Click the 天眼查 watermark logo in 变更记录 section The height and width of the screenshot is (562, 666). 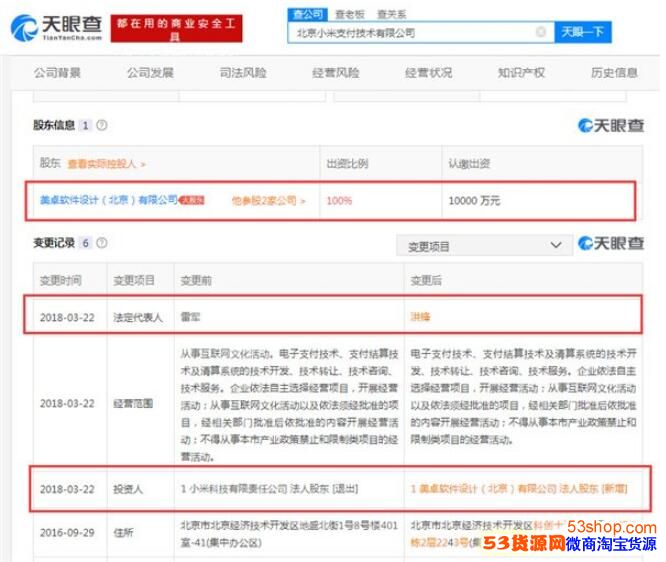pyautogui.click(x=611, y=244)
